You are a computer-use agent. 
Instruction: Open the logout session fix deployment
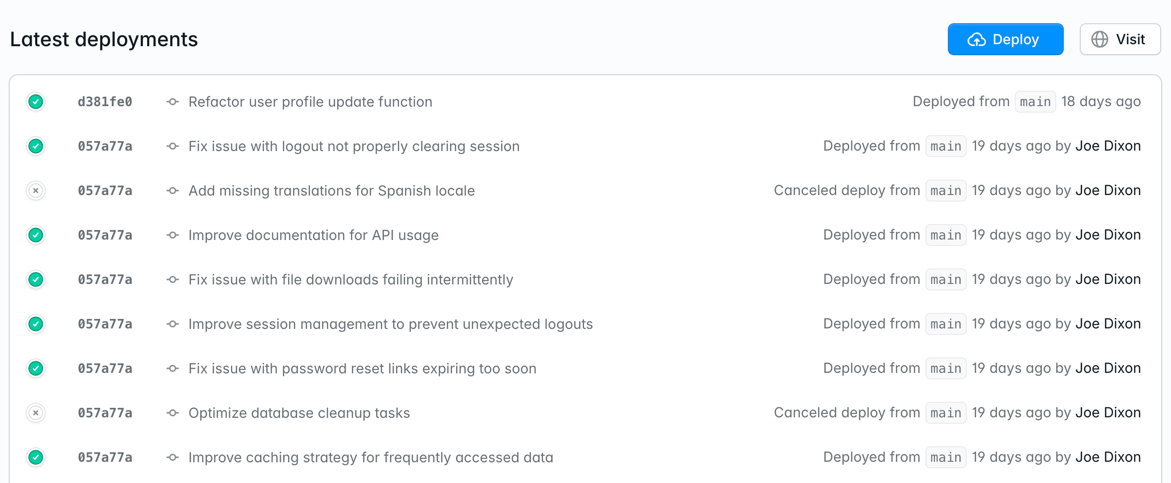click(x=354, y=146)
